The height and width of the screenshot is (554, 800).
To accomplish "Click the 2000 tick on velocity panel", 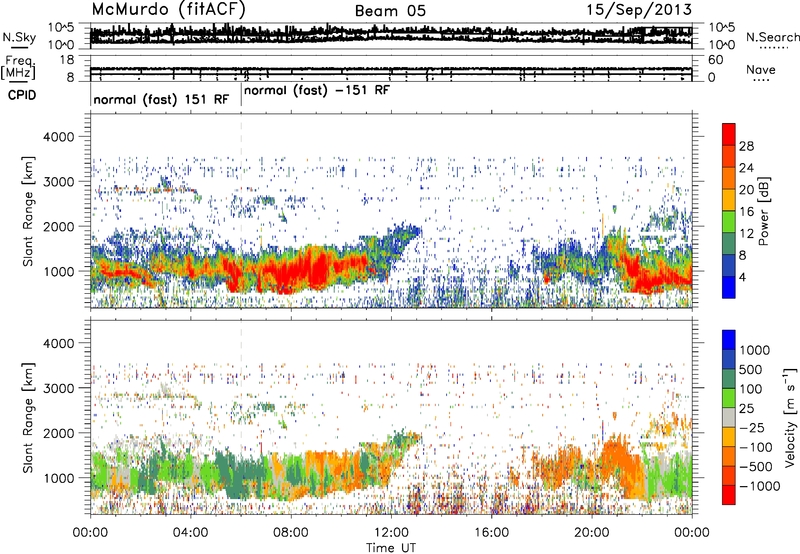I will click(x=58, y=433).
